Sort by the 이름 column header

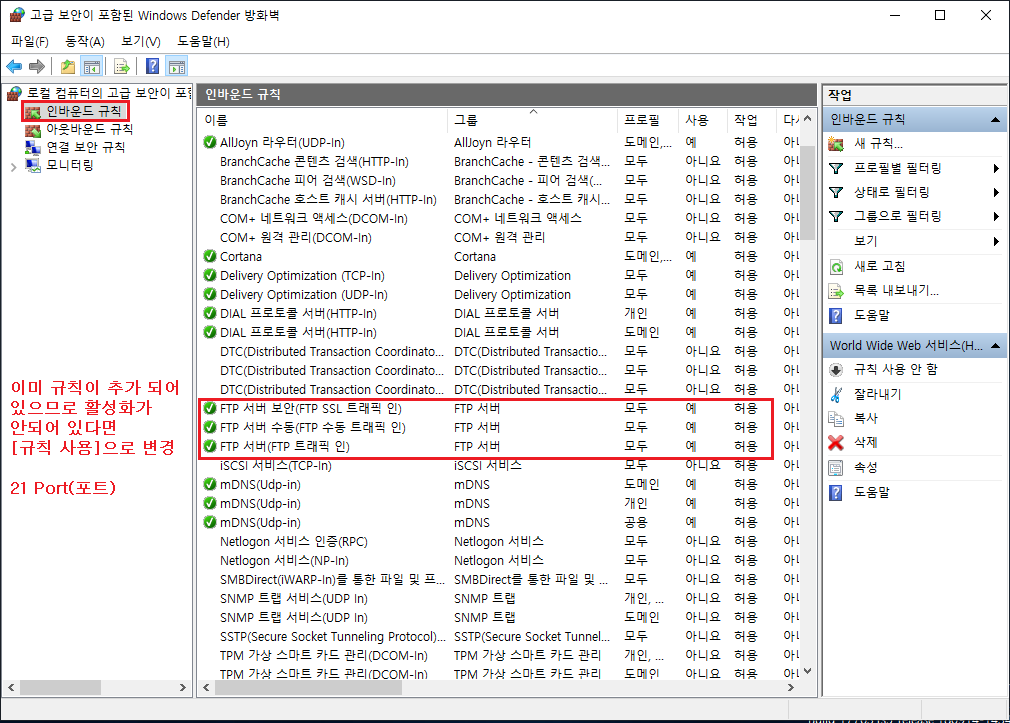[x=323, y=120]
